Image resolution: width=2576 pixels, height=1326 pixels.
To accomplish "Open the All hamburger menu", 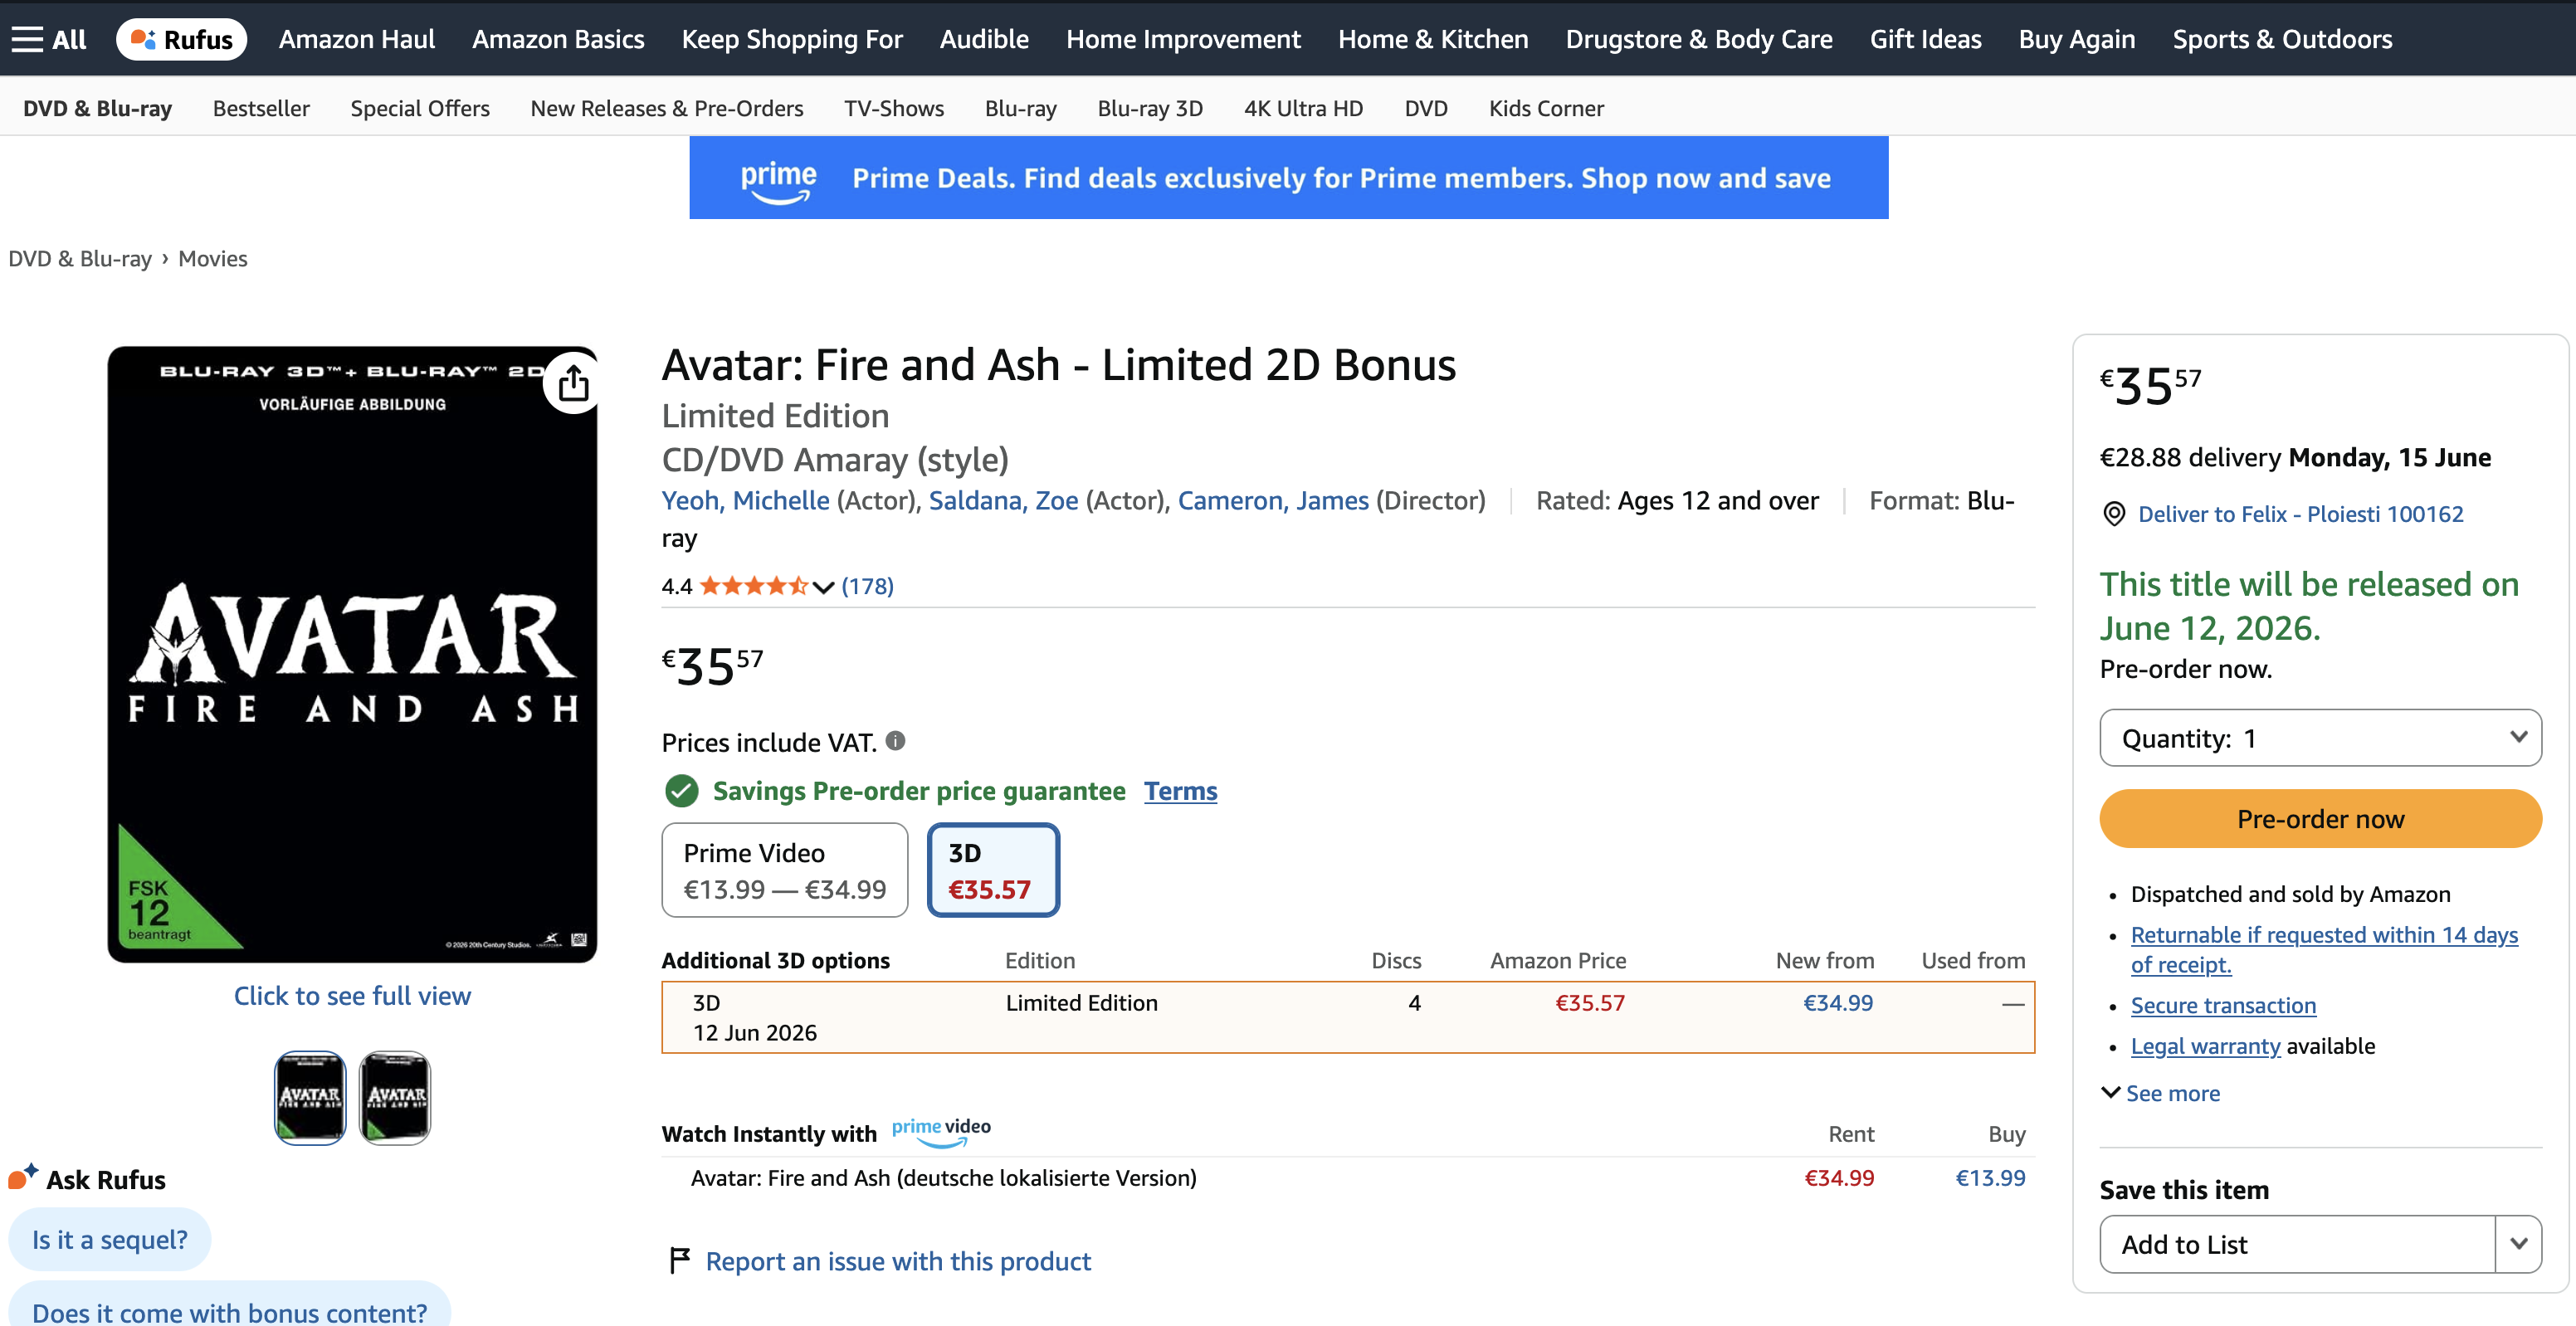I will [48, 39].
